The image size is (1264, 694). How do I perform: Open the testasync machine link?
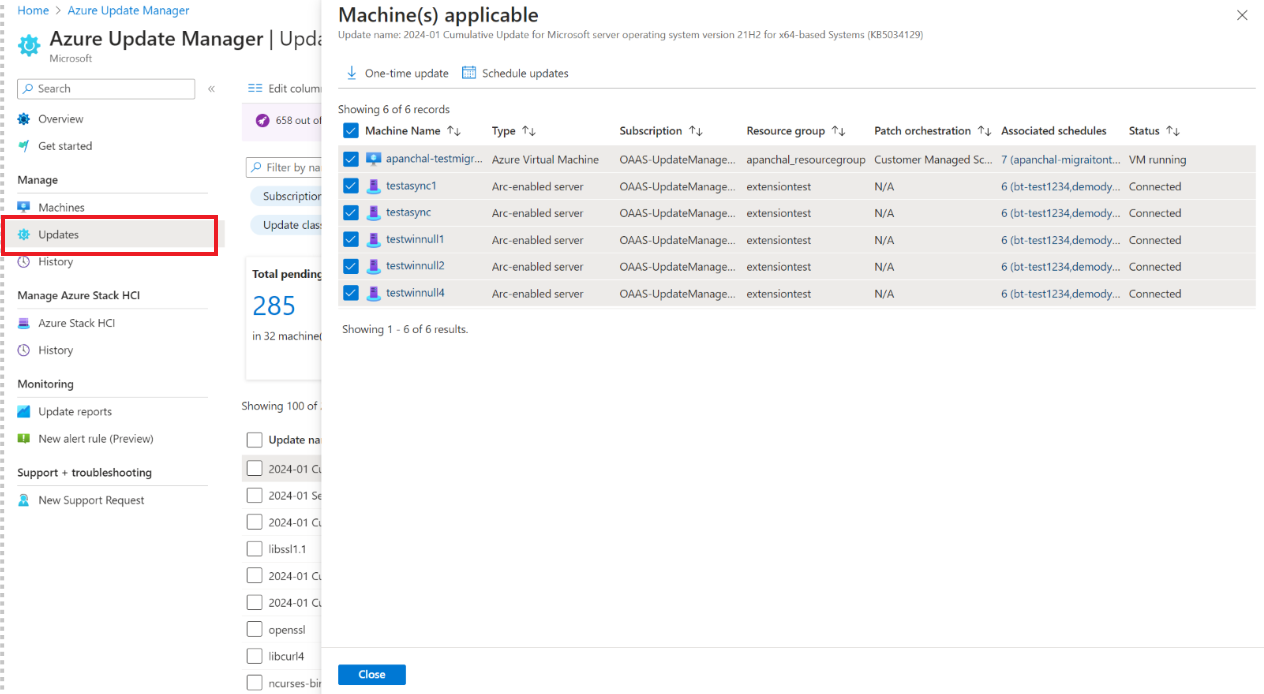point(408,213)
